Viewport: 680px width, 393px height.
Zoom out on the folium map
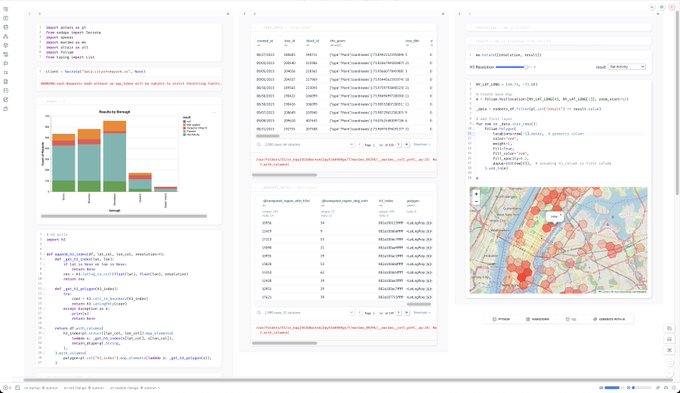[476, 201]
